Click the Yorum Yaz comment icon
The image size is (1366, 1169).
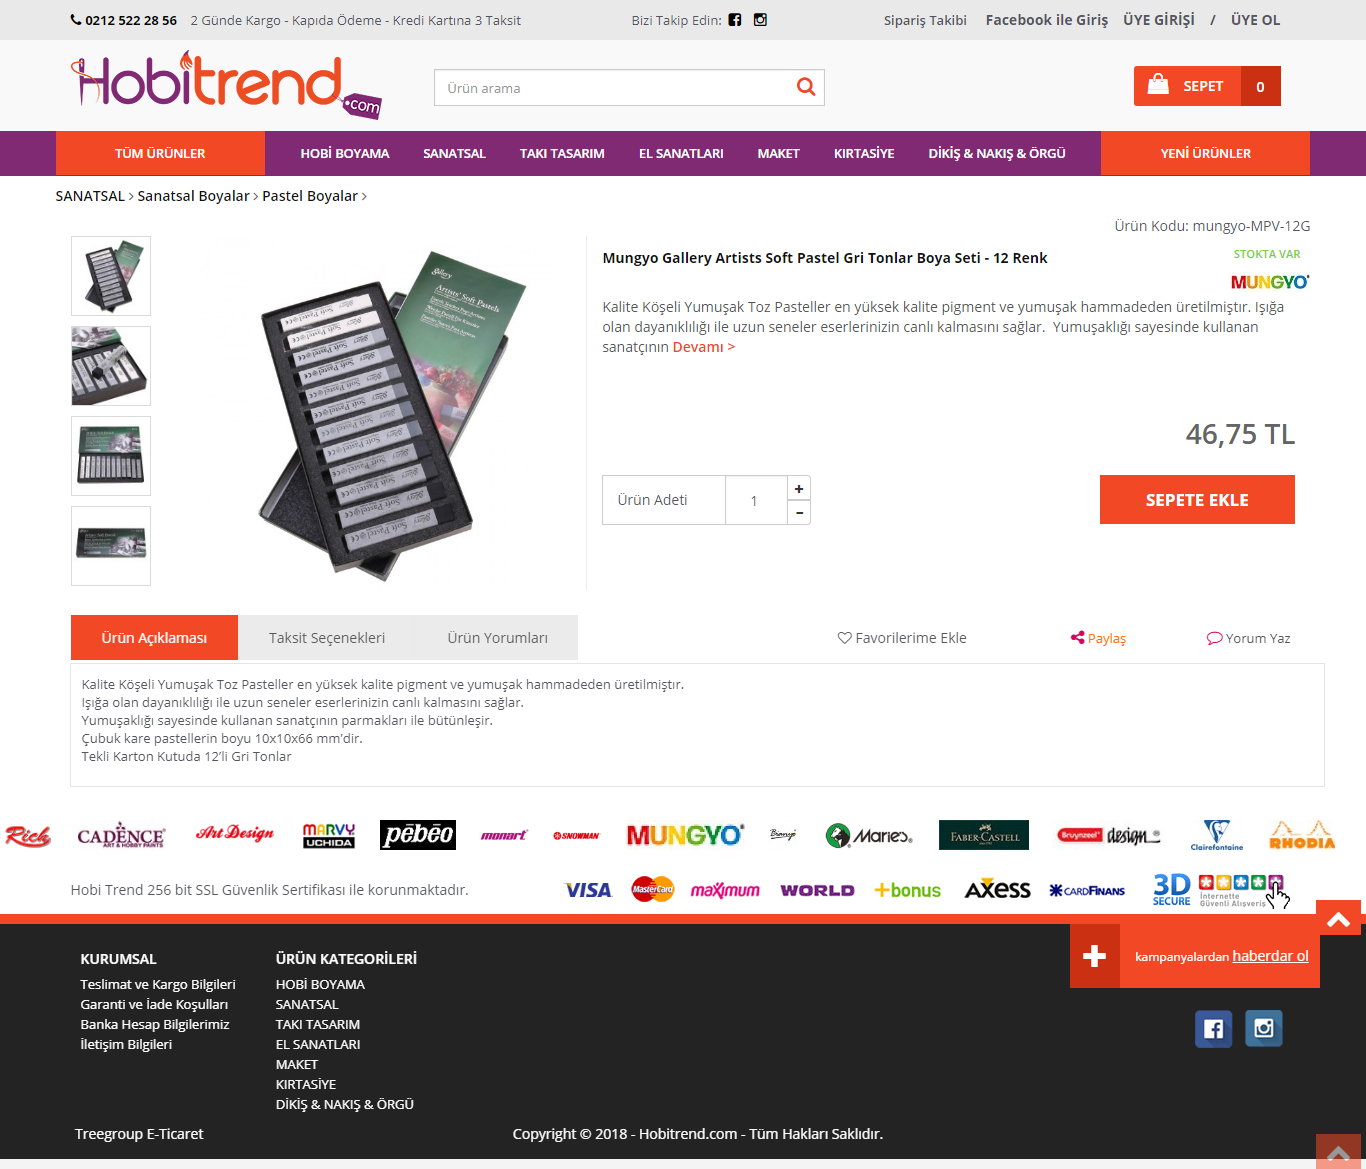pos(1214,638)
